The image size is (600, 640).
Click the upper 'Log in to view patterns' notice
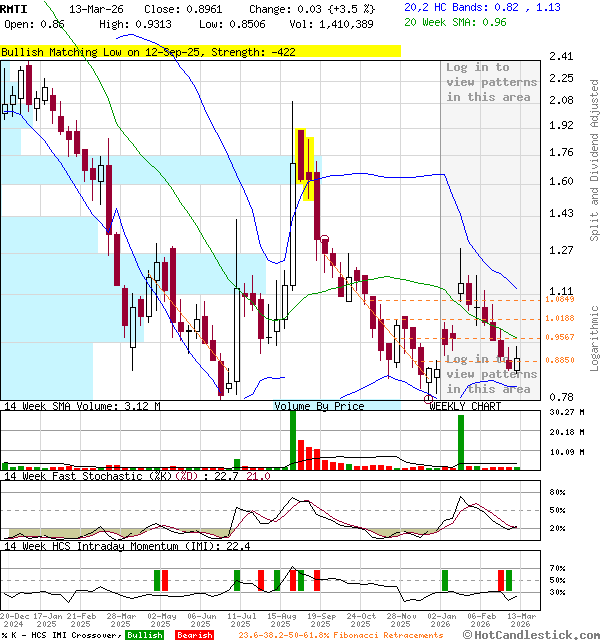pyautogui.click(x=490, y=82)
